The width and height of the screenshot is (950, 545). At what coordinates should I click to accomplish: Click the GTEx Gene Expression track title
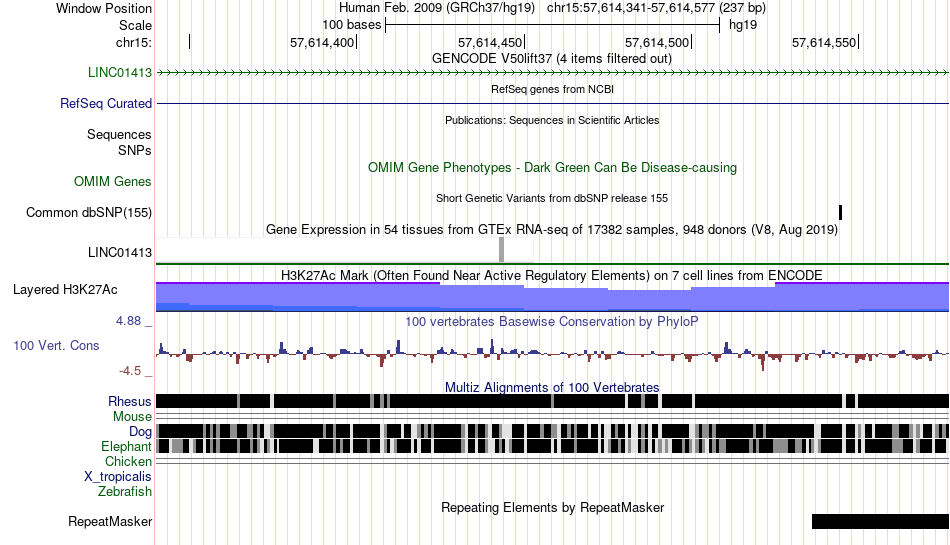pos(552,230)
